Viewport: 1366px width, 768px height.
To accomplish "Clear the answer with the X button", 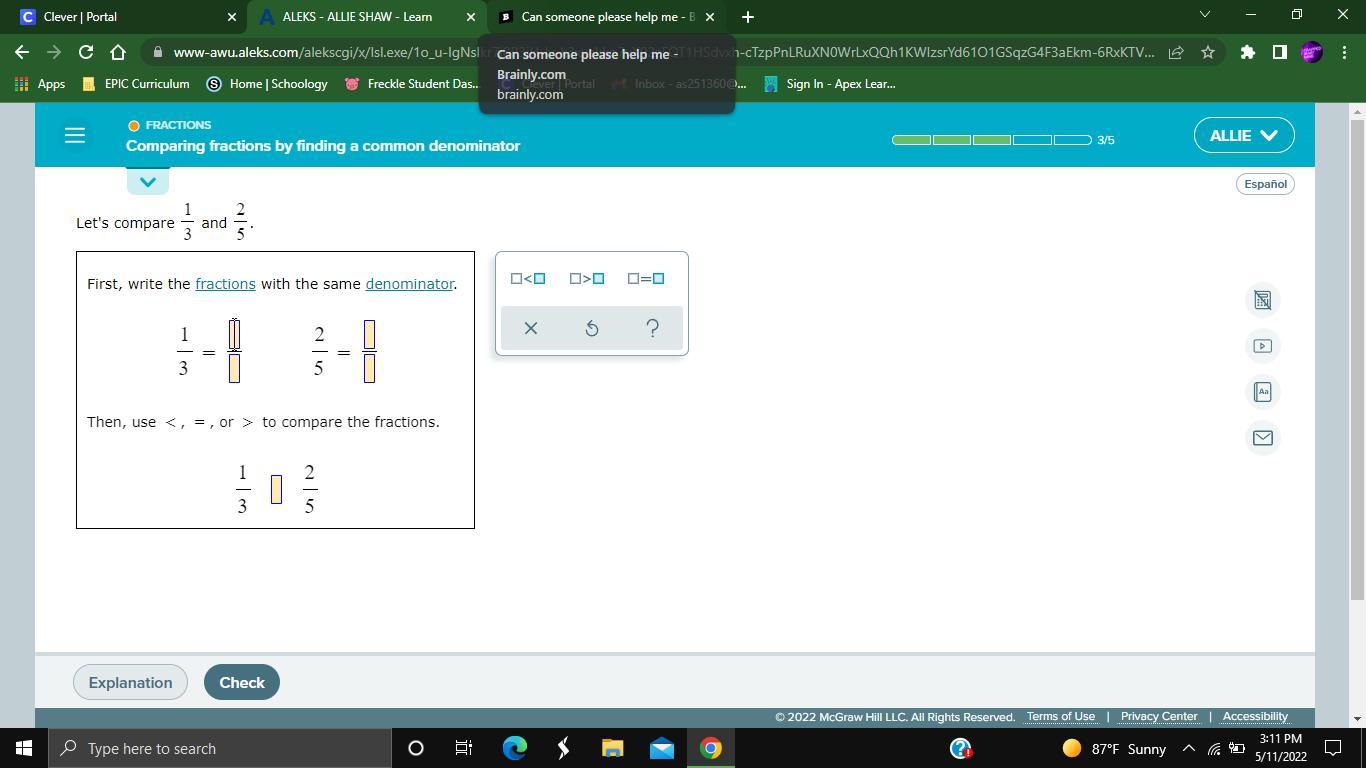I will [531, 328].
